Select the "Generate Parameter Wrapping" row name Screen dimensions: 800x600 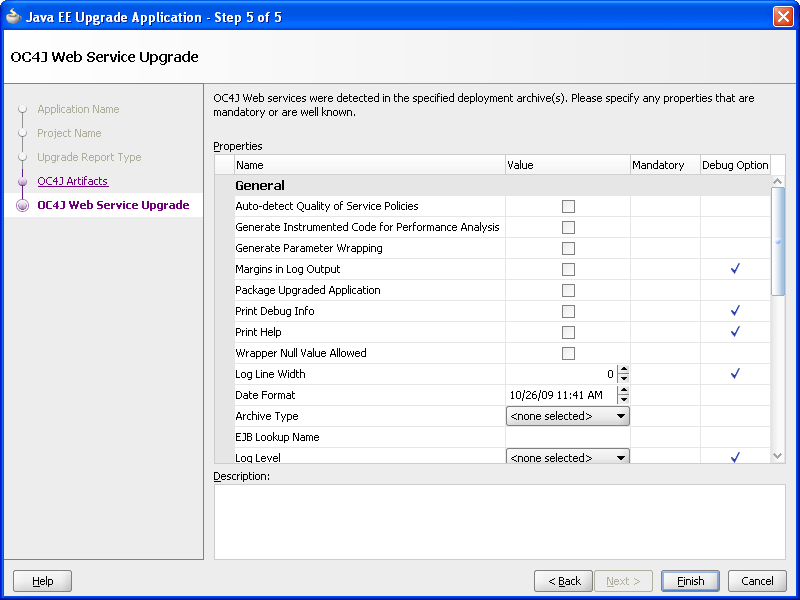pos(309,248)
